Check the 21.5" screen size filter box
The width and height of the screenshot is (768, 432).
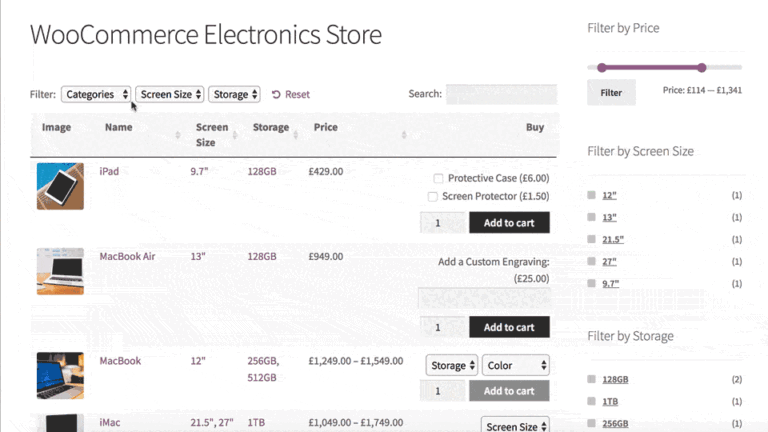592,239
